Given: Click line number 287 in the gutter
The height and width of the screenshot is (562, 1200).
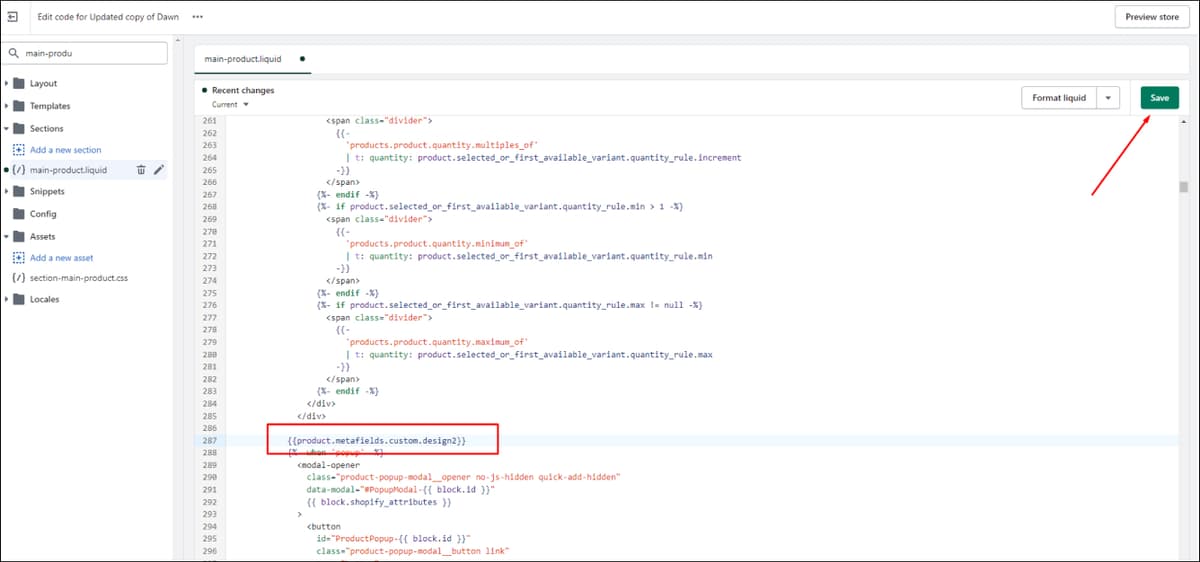Looking at the screenshot, I should coord(209,440).
